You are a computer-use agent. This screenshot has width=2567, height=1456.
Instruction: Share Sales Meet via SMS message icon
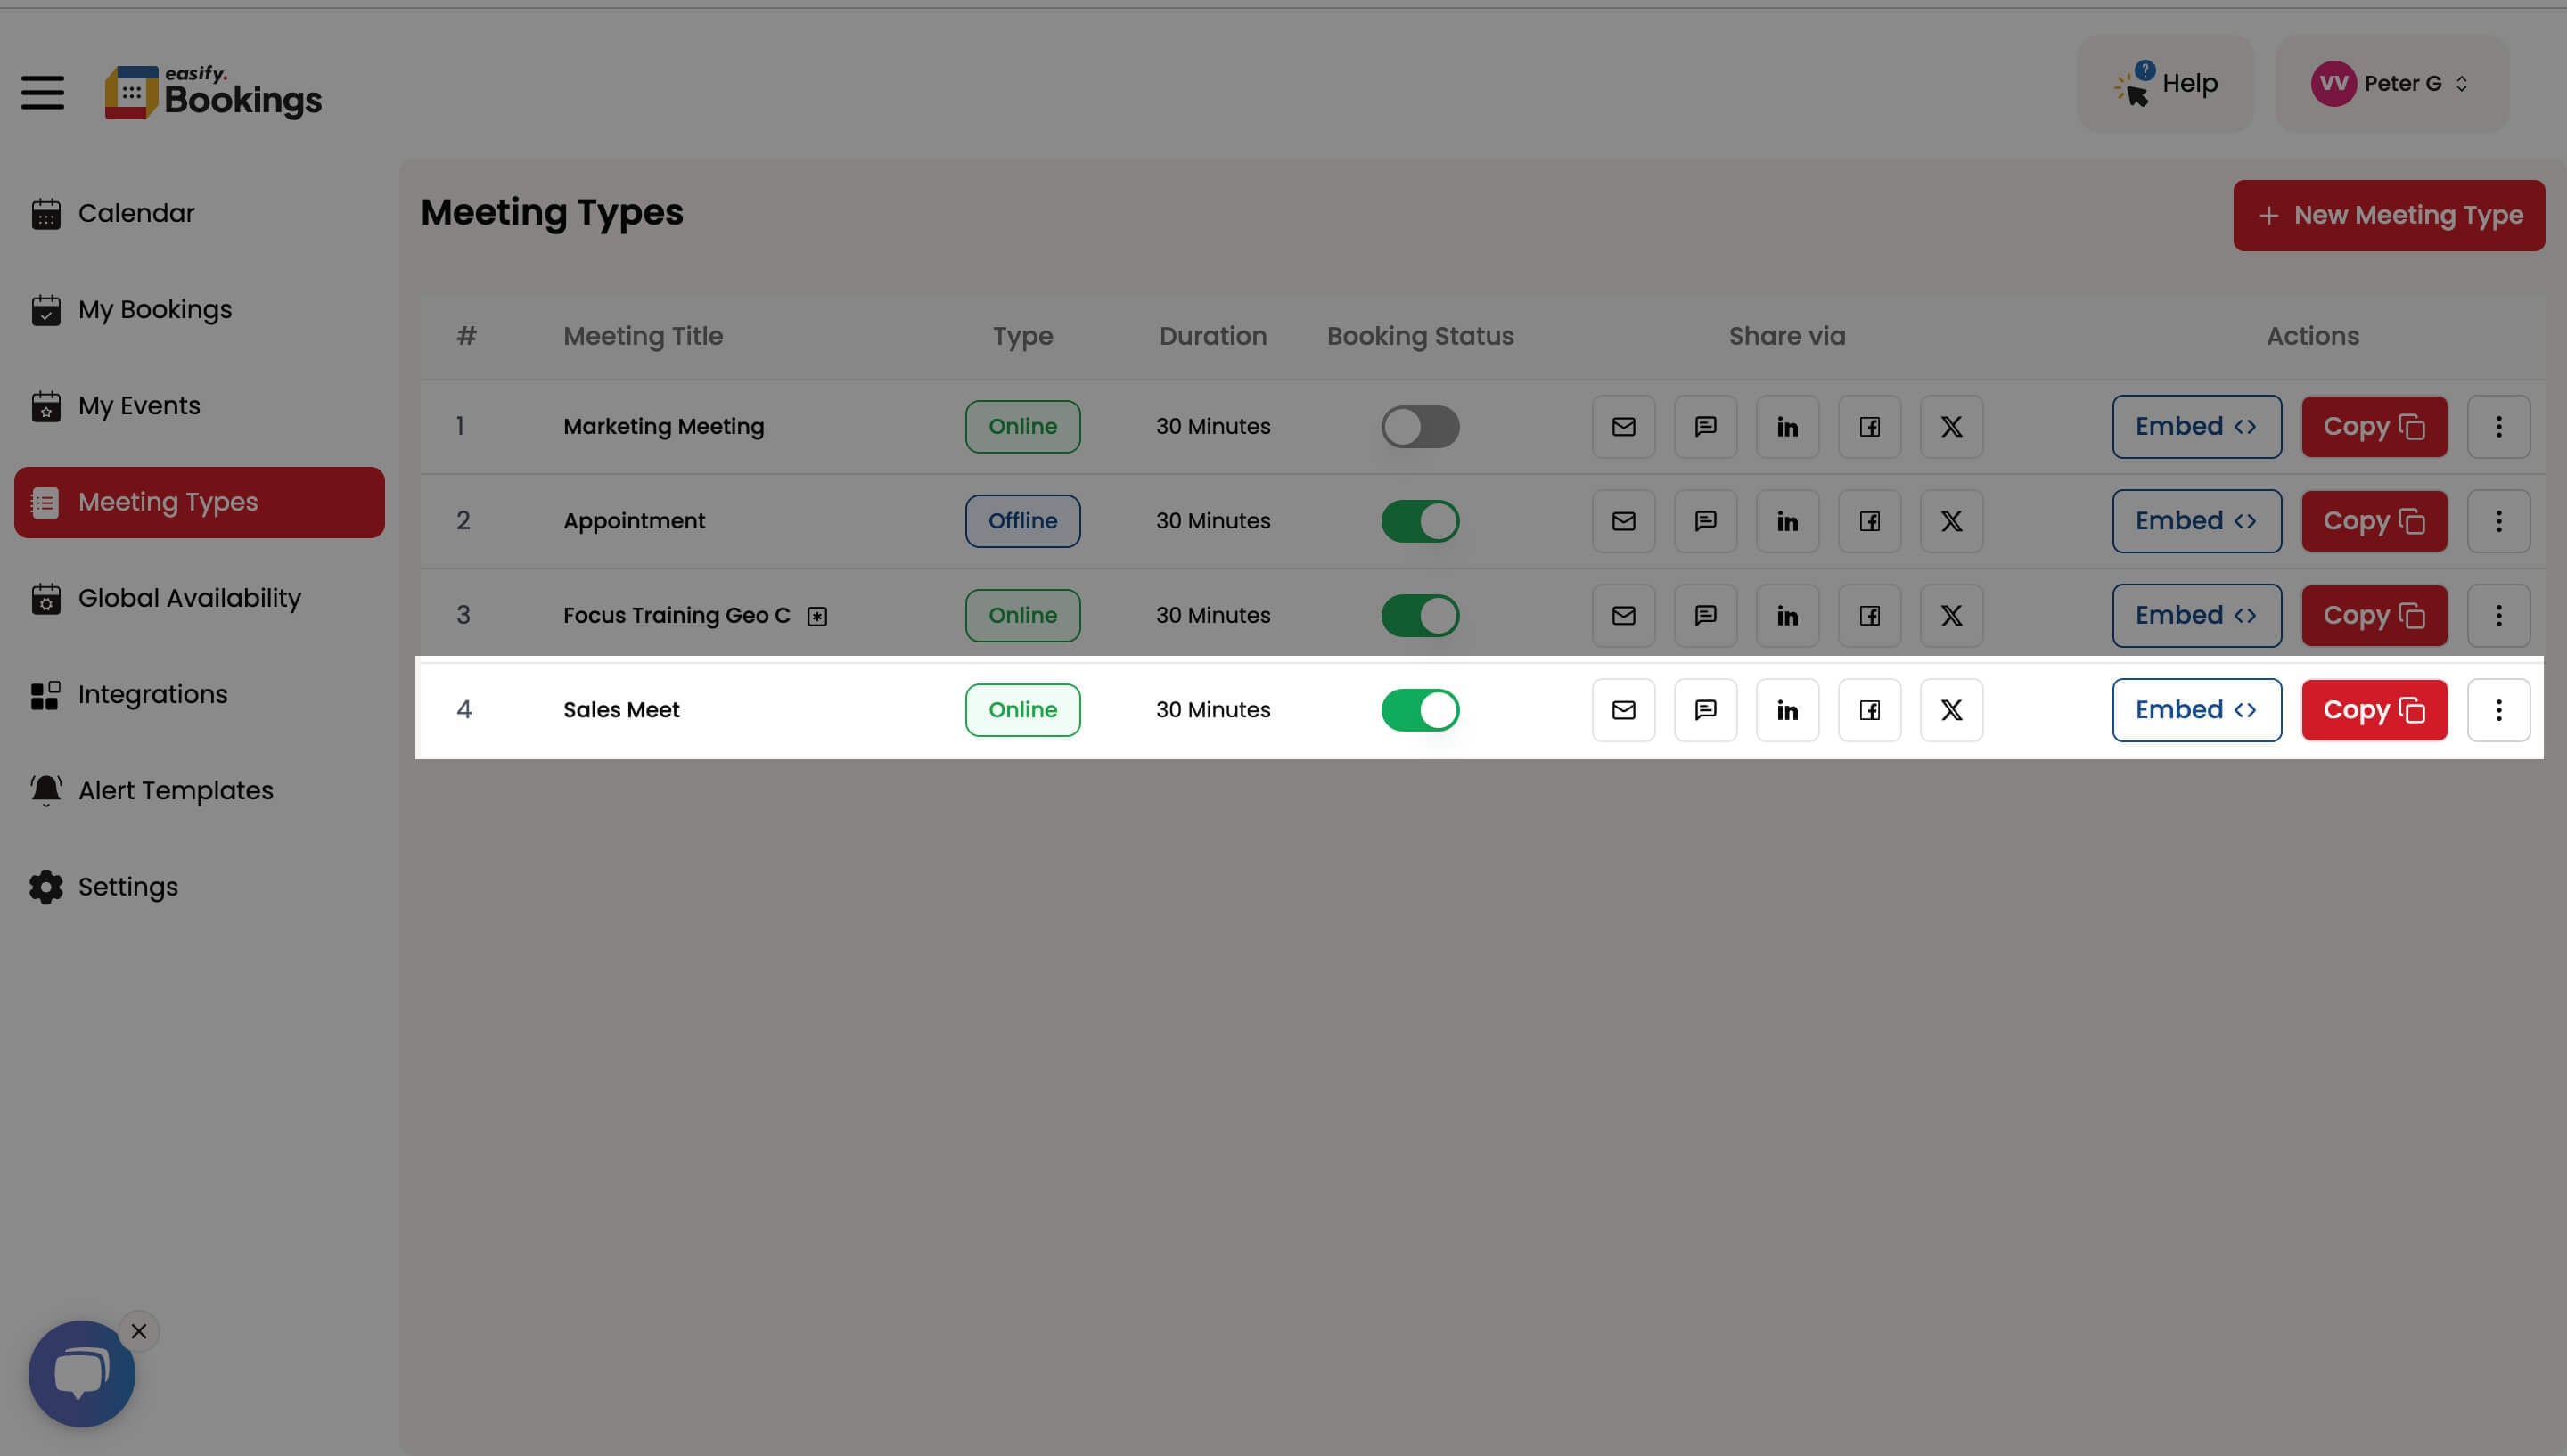pos(1705,710)
